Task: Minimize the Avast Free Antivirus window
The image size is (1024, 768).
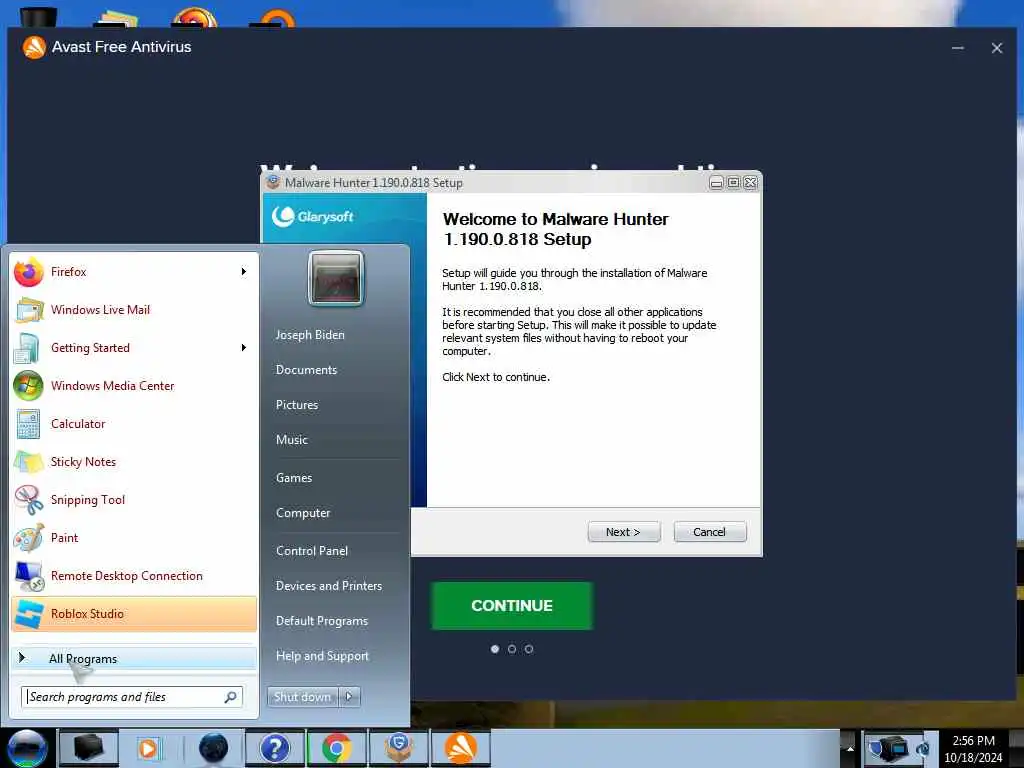Action: pyautogui.click(x=957, y=48)
